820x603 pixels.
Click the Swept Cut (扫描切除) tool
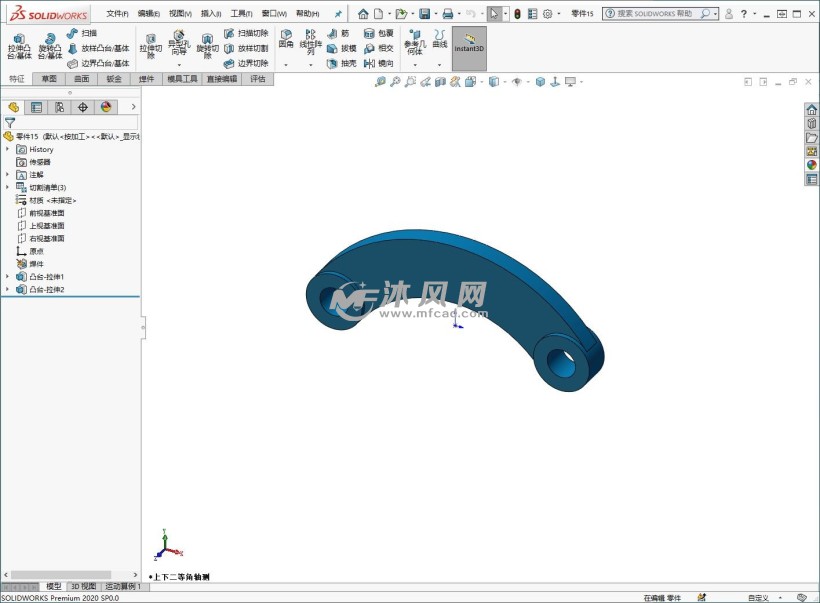coord(246,33)
